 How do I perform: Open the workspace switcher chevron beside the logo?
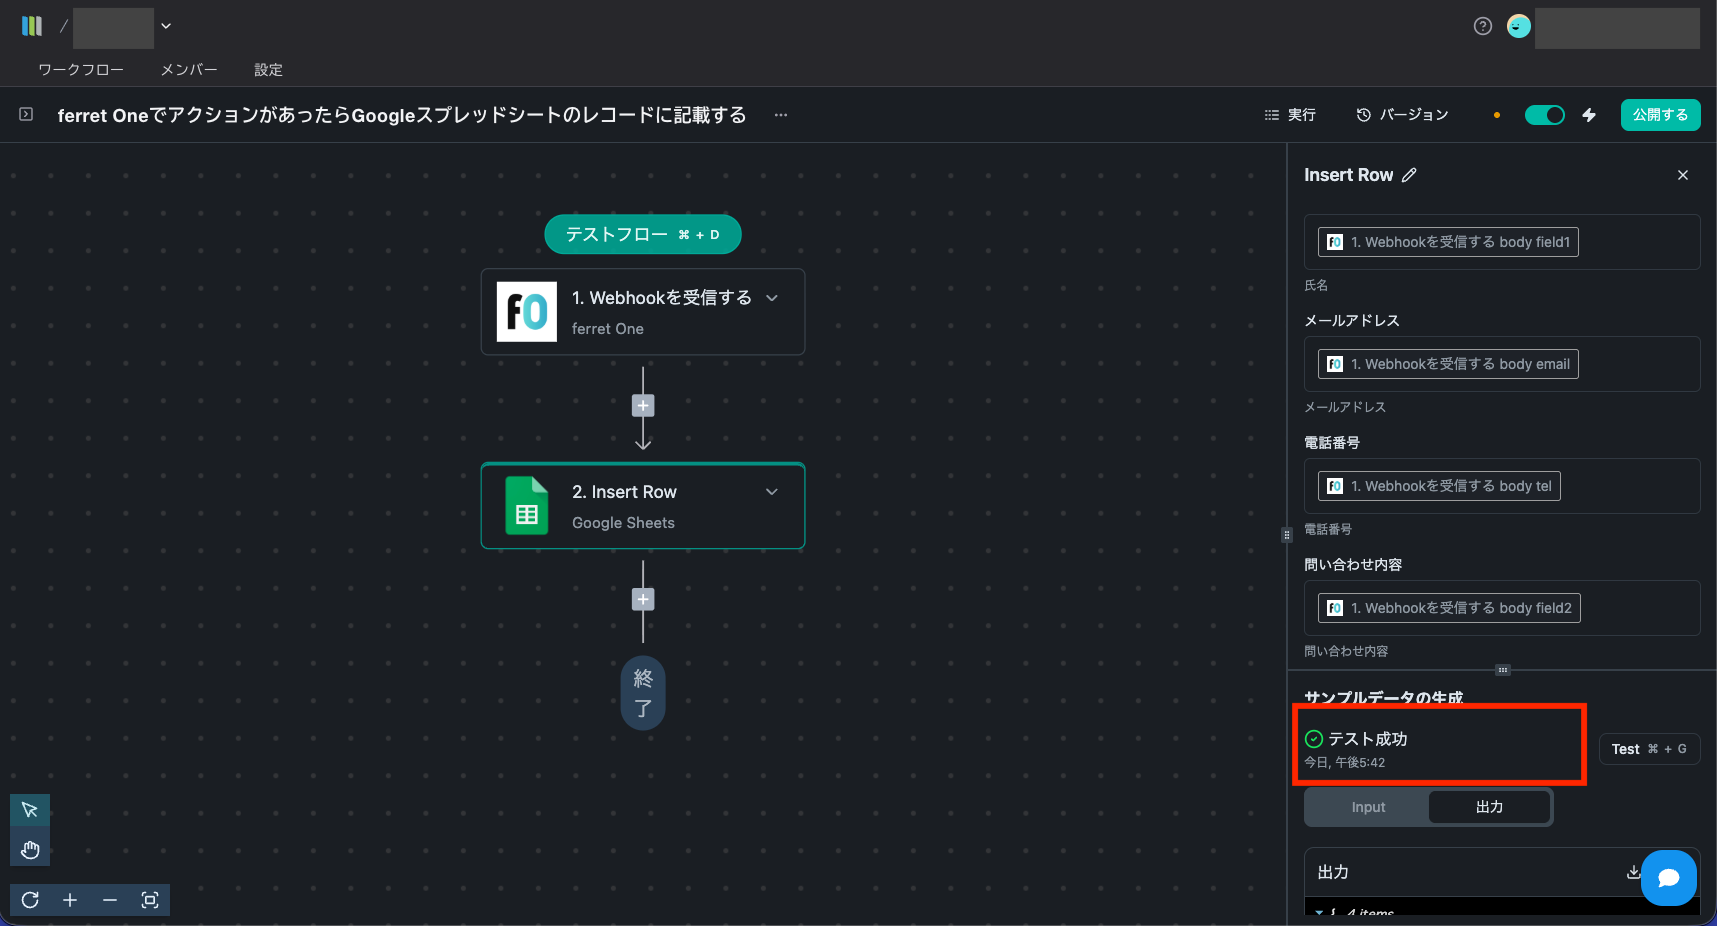[x=166, y=26]
